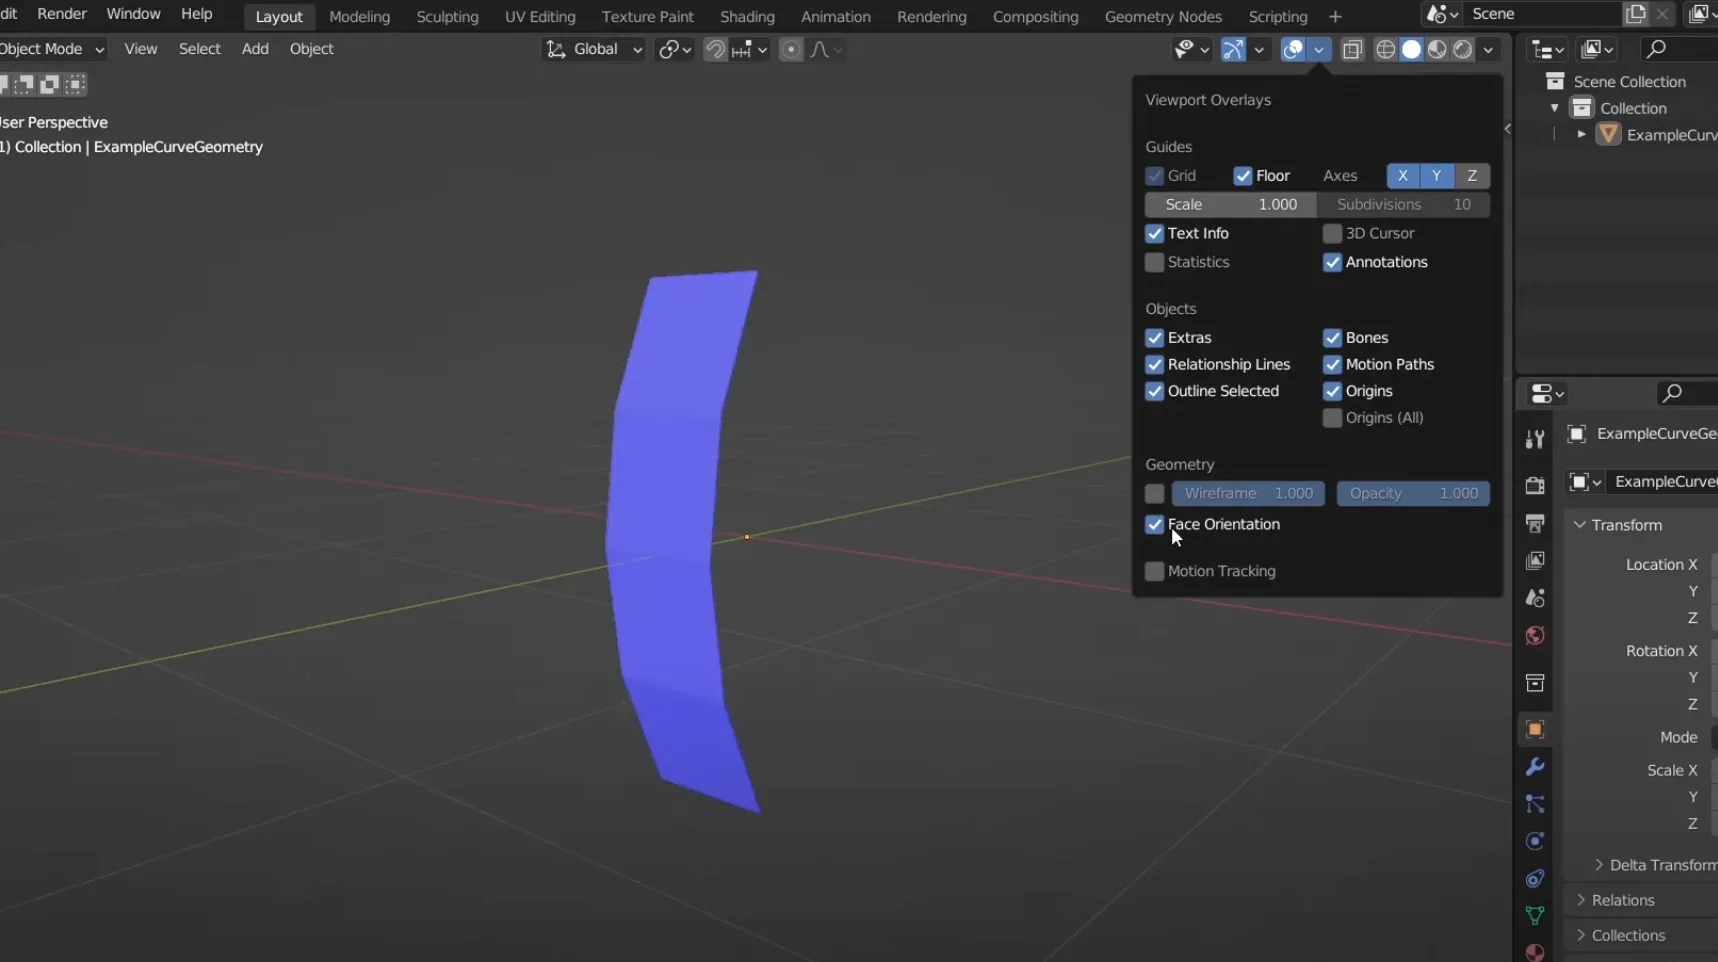This screenshot has height=962, width=1718.
Task: Open the Object properties tab
Action: coord(1535,729)
